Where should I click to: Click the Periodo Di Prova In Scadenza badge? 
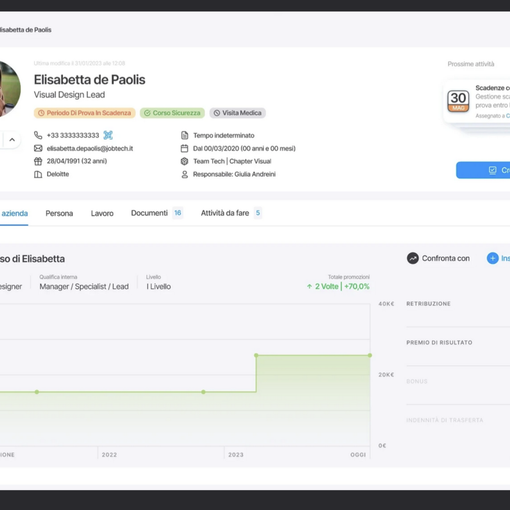[x=85, y=113]
